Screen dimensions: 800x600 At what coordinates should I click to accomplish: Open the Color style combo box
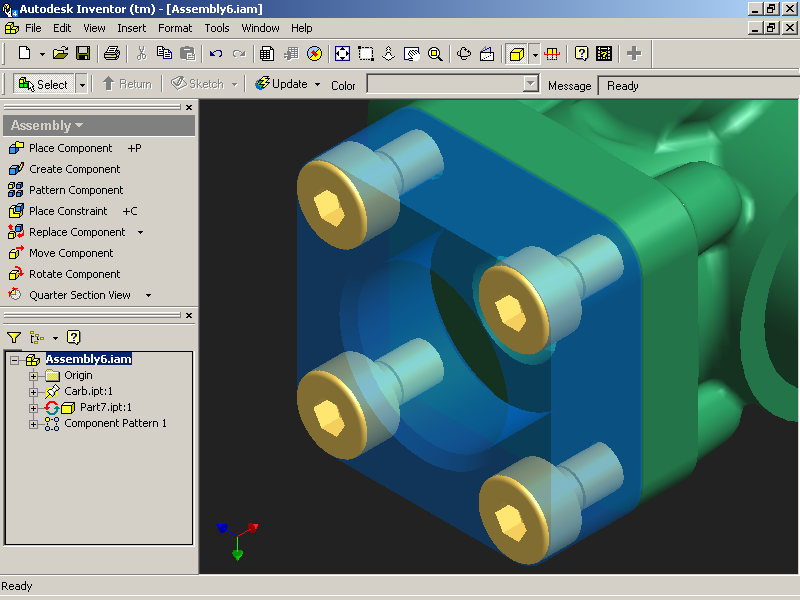[453, 85]
